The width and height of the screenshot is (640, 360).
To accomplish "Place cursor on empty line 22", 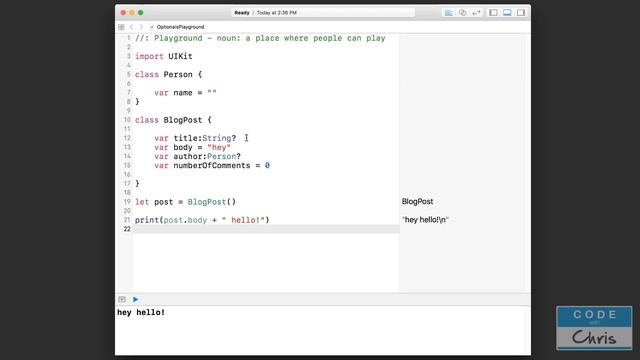I will (266, 229).
